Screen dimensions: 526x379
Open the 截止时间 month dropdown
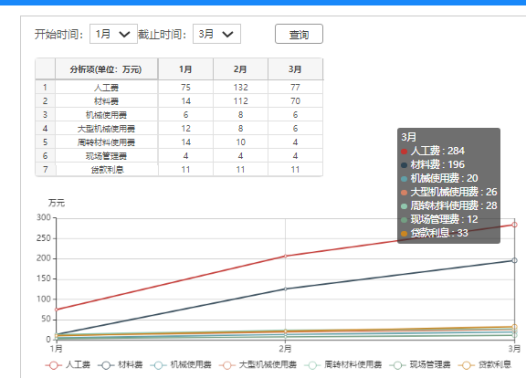point(217,34)
